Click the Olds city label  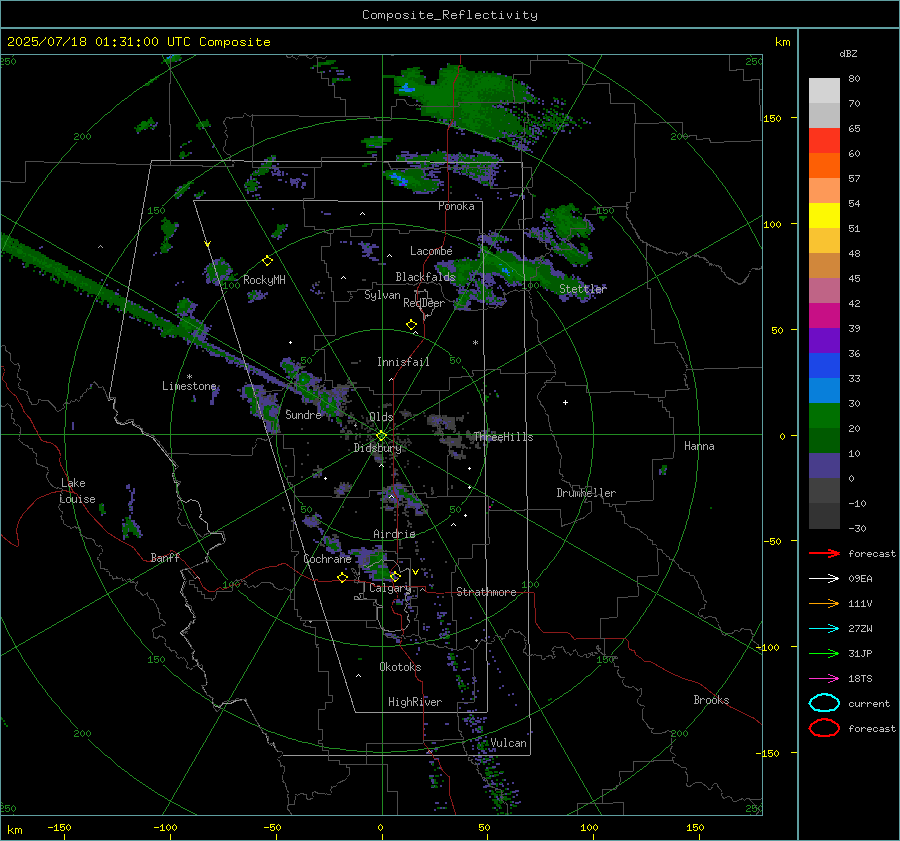[381, 417]
